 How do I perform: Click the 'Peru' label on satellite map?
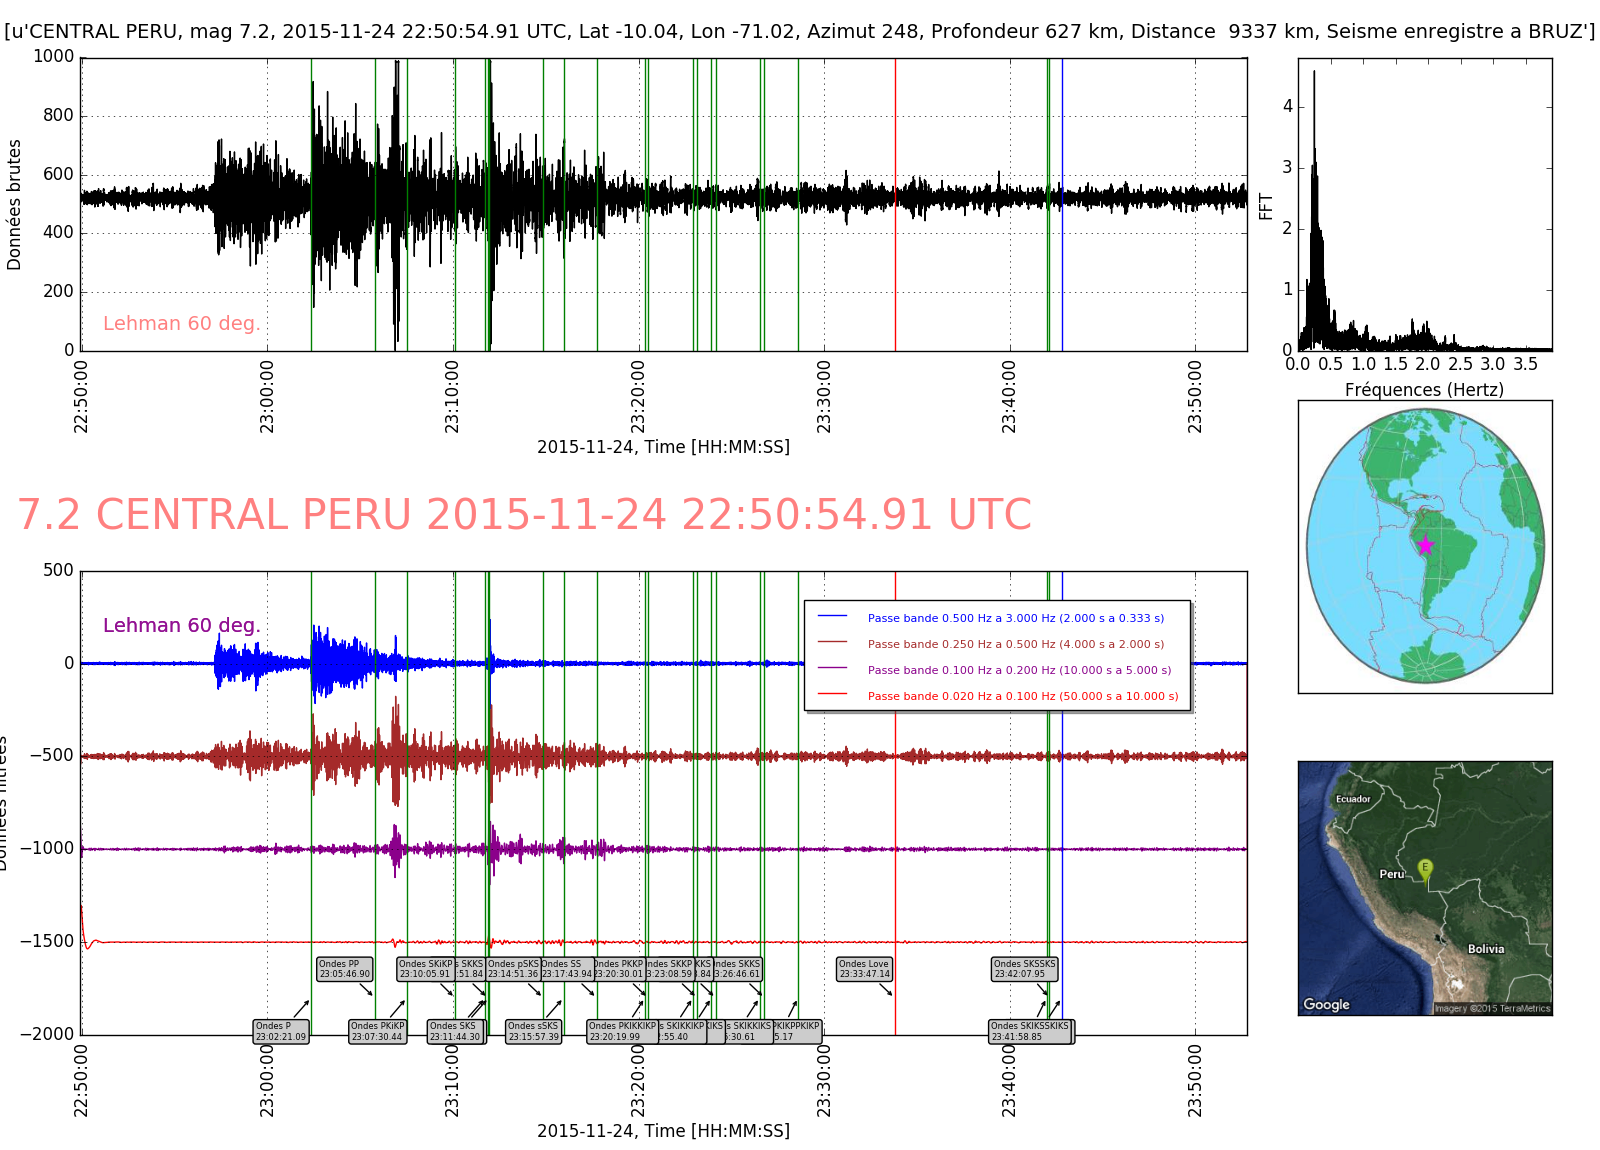click(x=1391, y=874)
